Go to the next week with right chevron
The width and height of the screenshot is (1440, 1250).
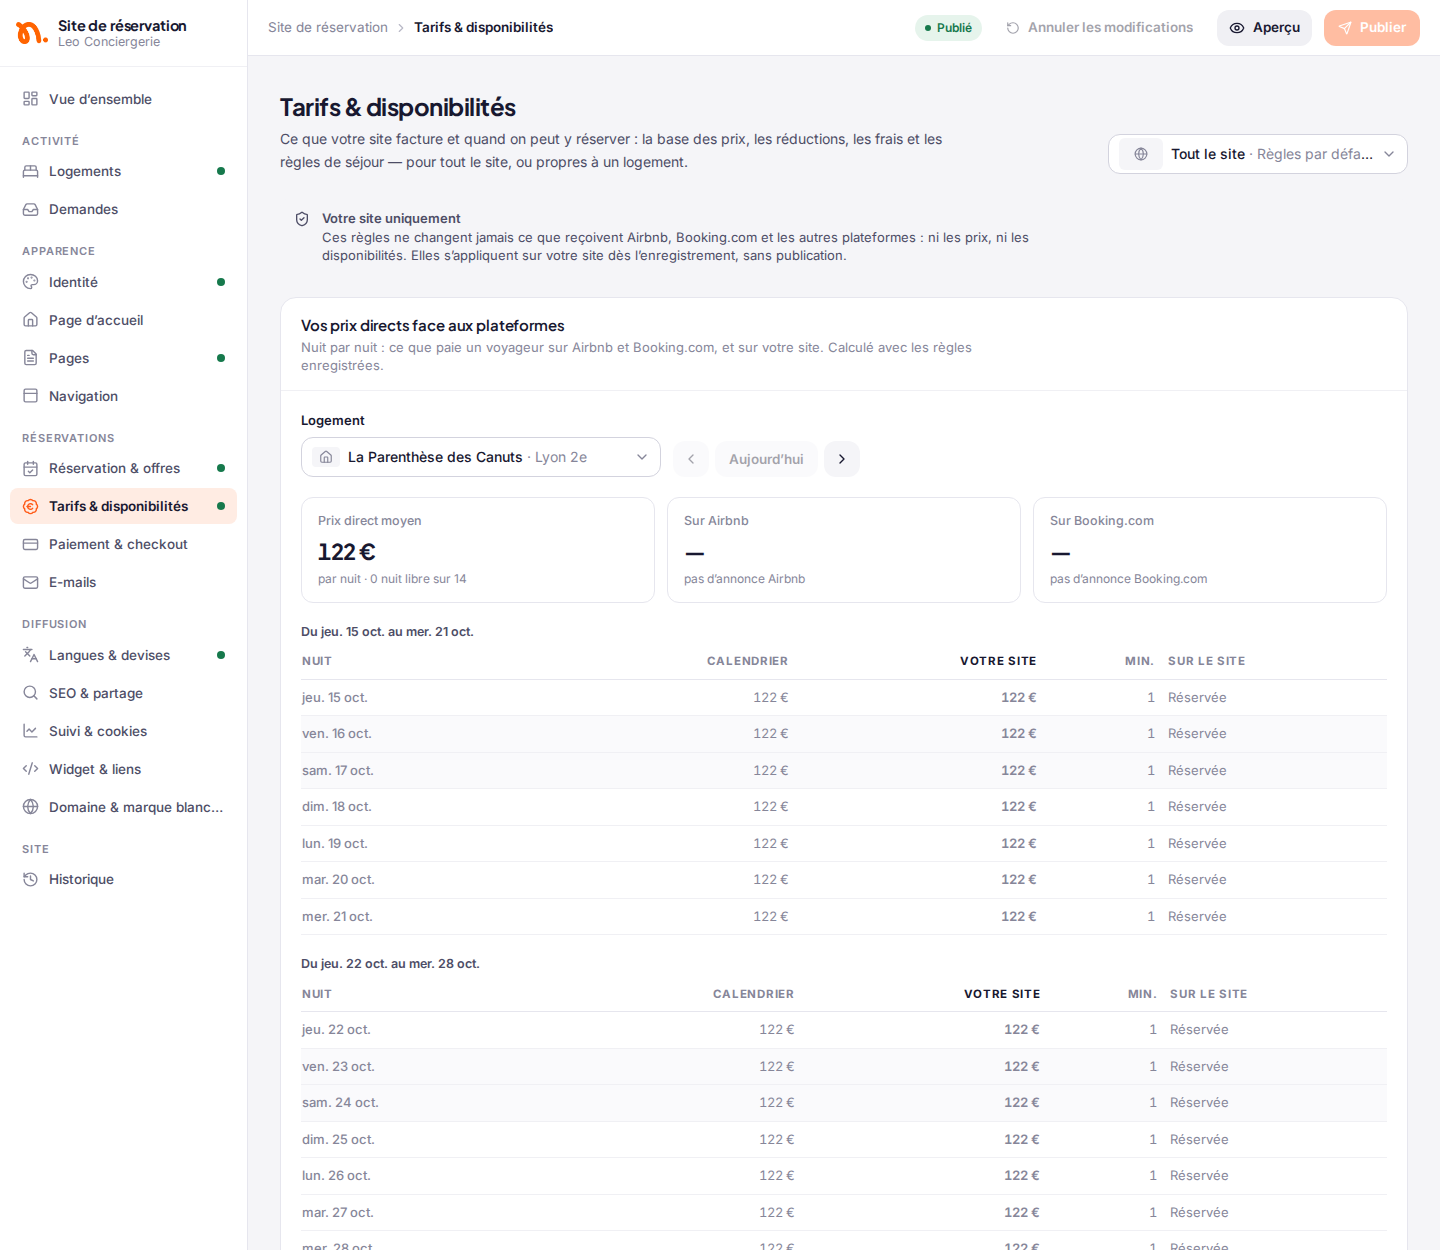pos(842,459)
